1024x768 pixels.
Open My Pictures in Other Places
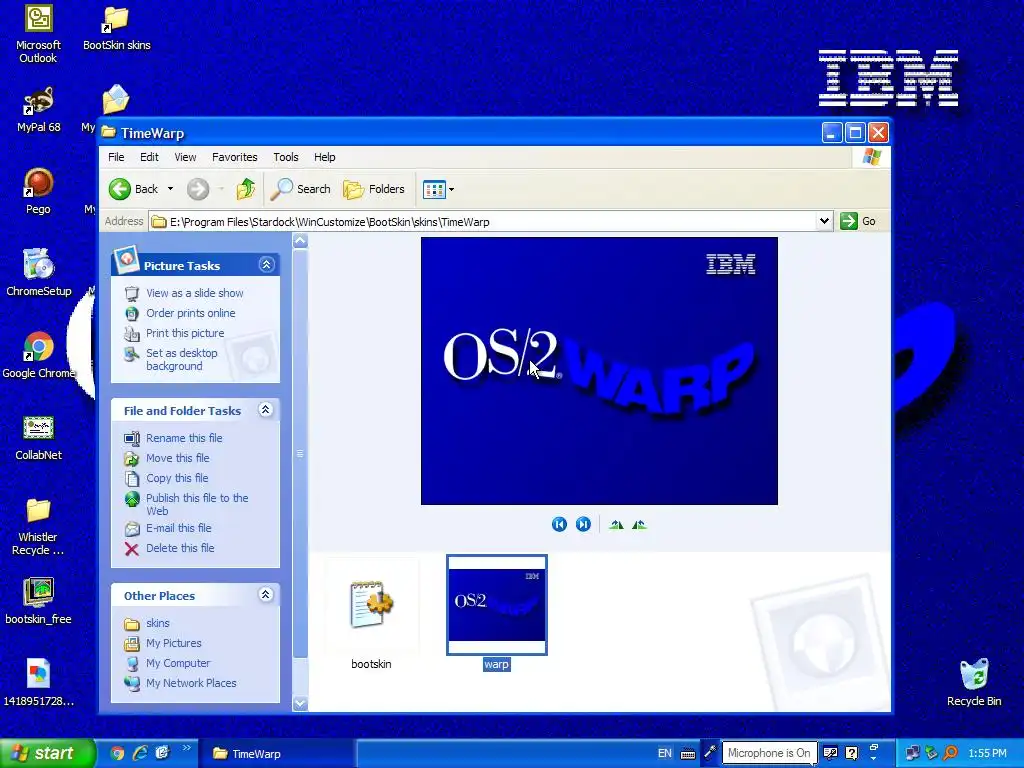[x=174, y=643]
